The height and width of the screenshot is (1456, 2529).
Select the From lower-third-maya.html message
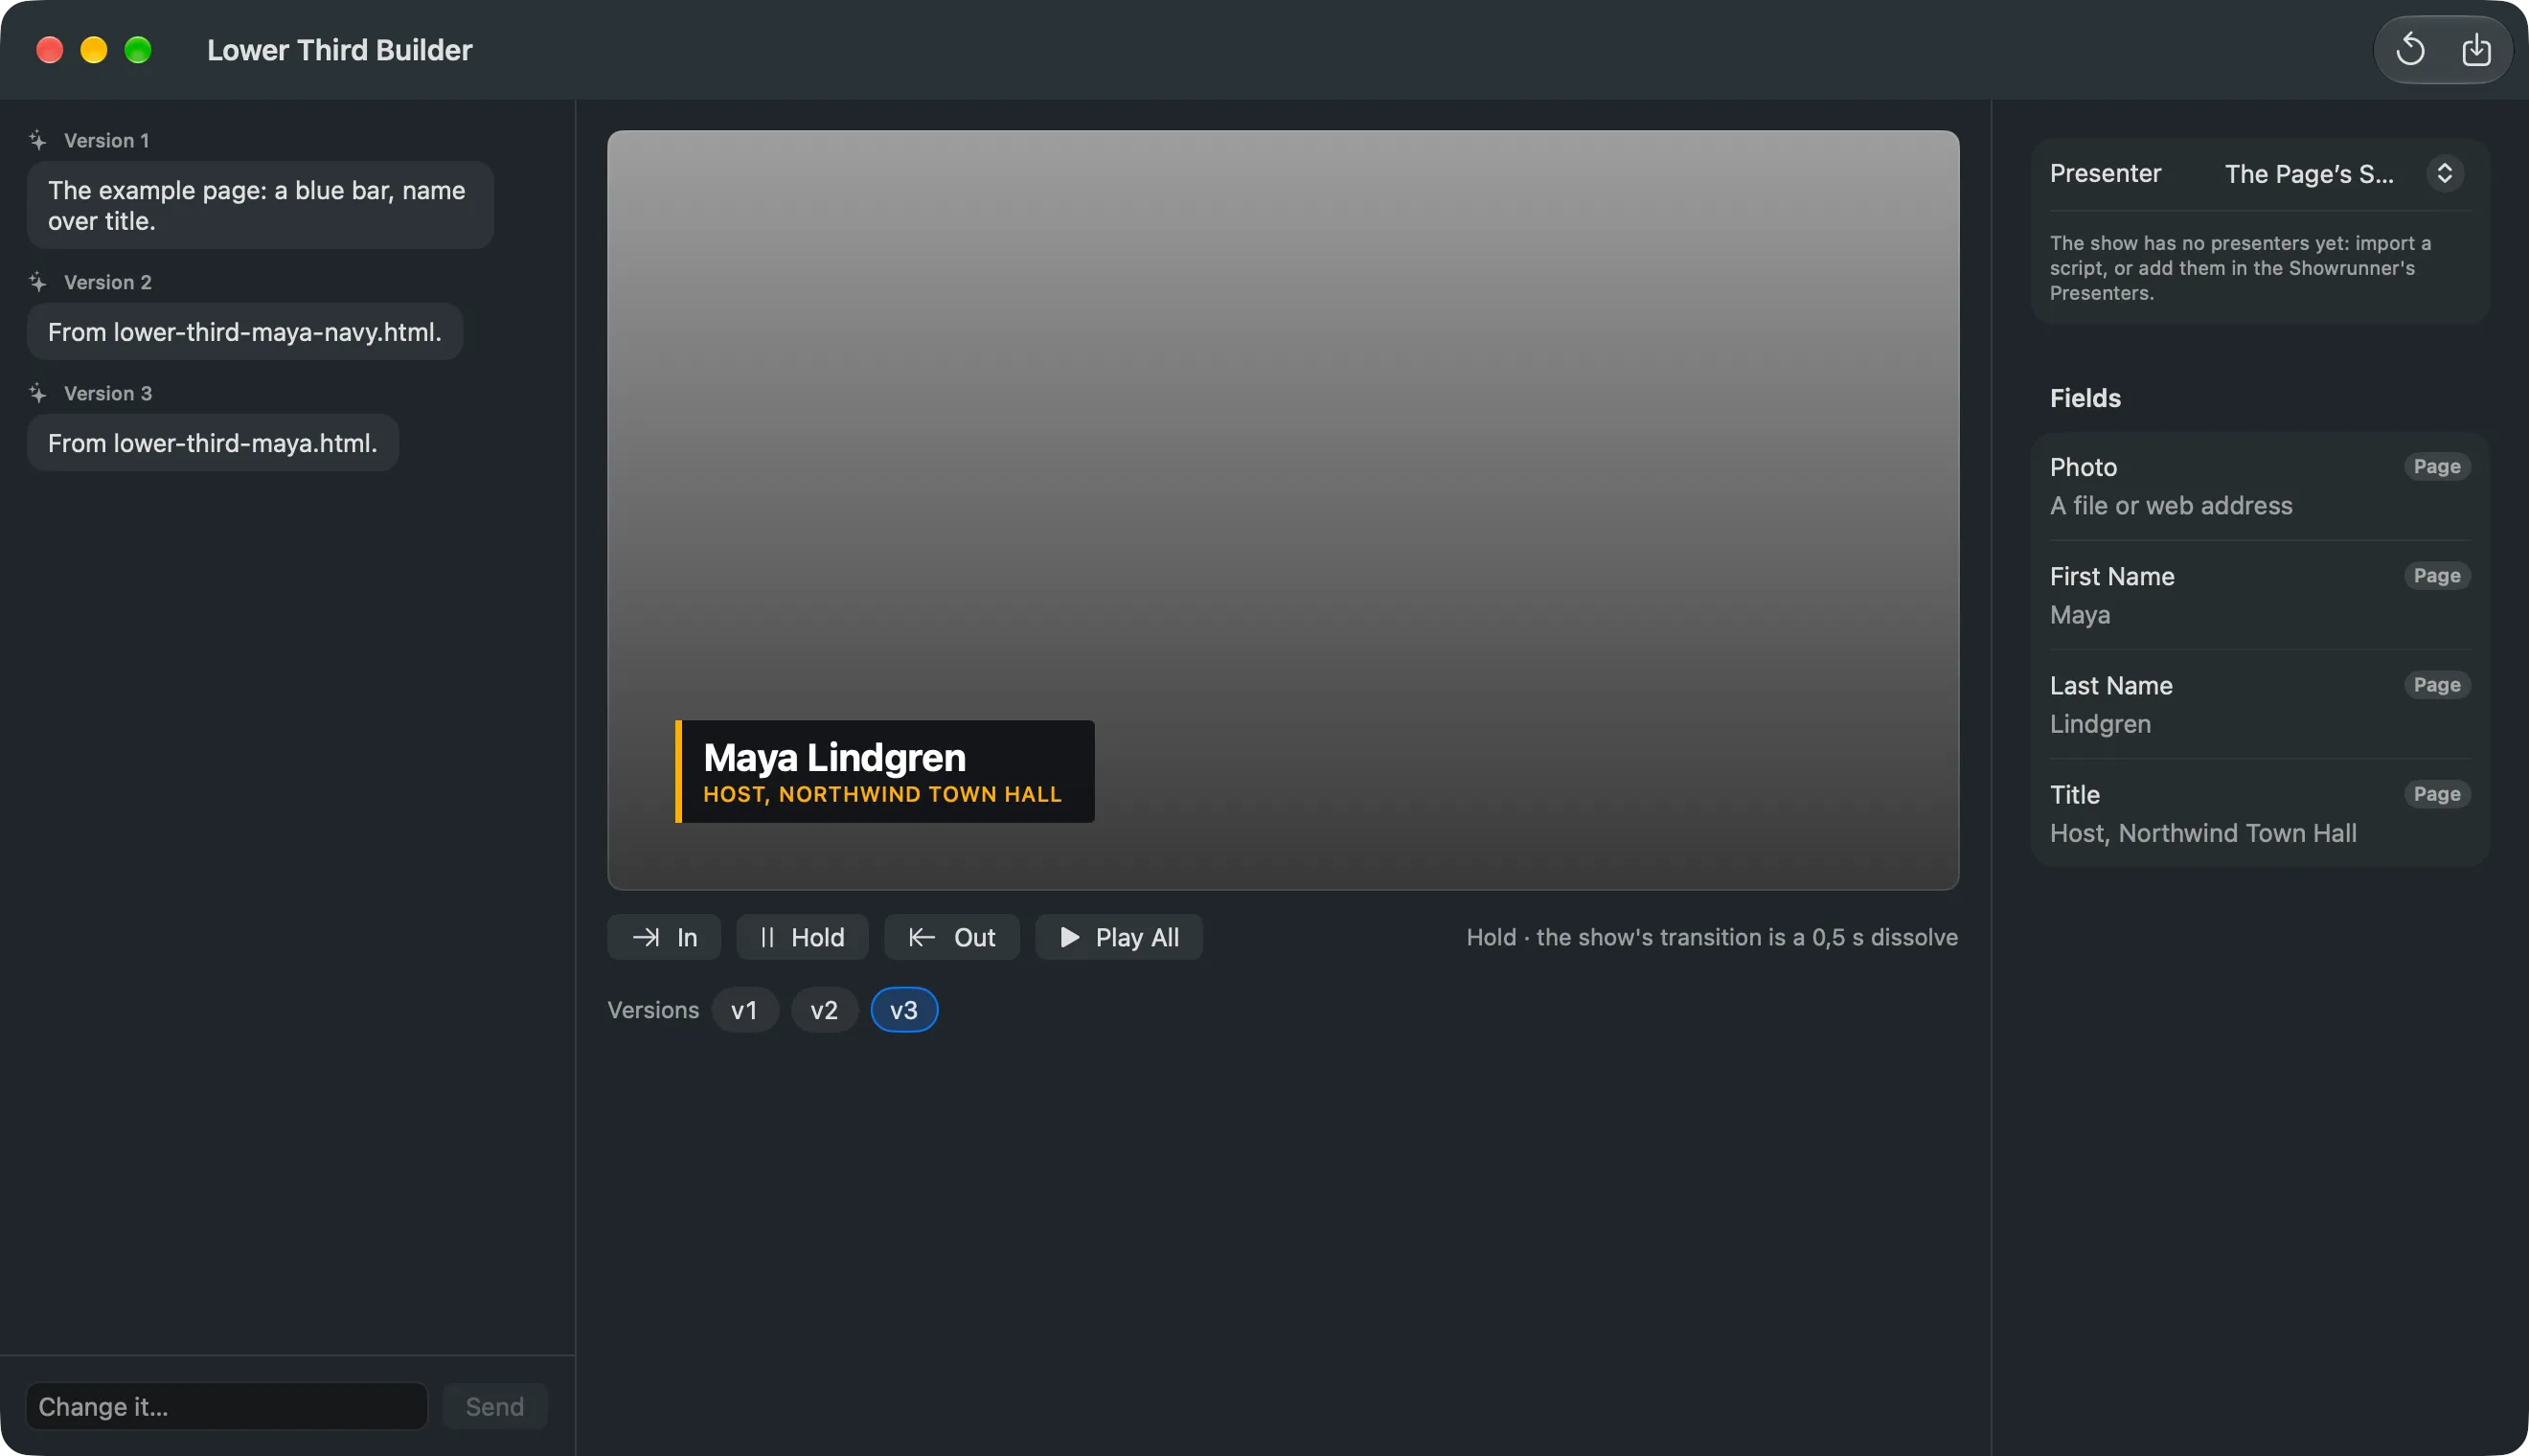click(x=213, y=443)
